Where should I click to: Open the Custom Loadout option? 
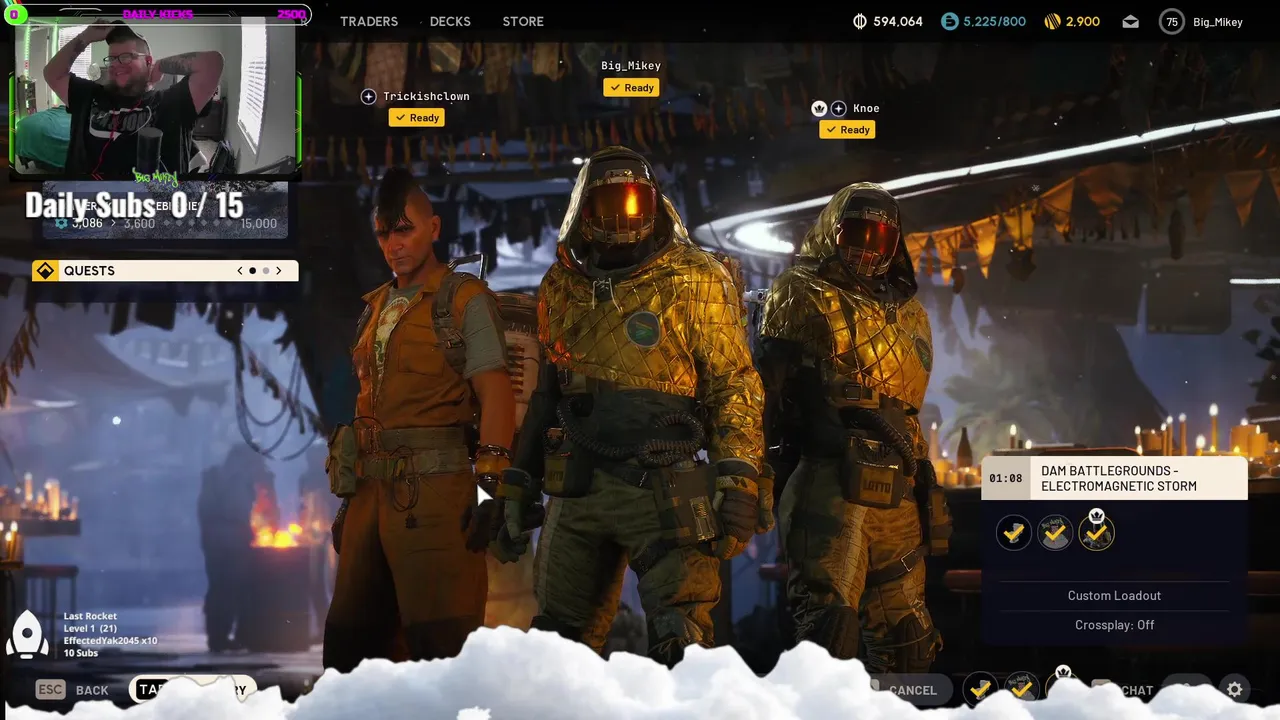pyautogui.click(x=1114, y=595)
